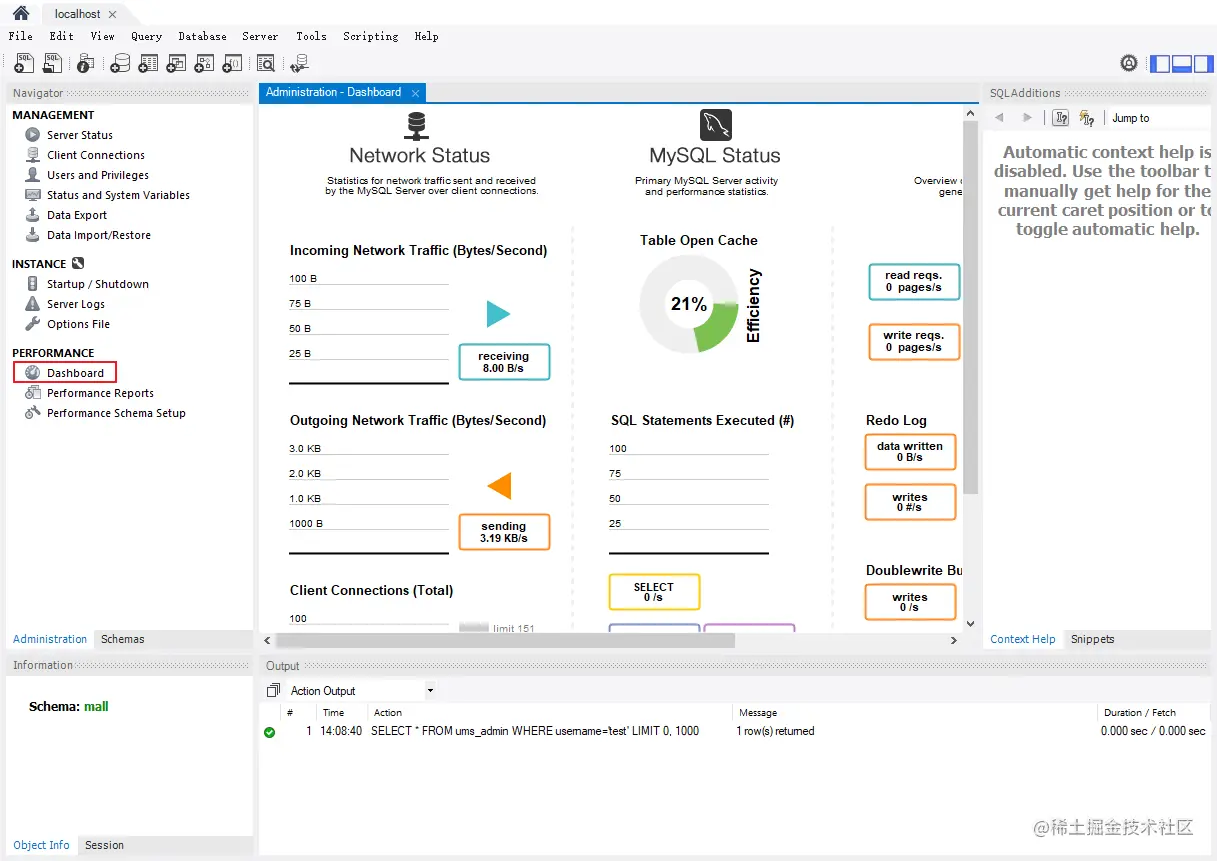Create a new view toolbar icon
The image size is (1217, 861).
(176, 63)
